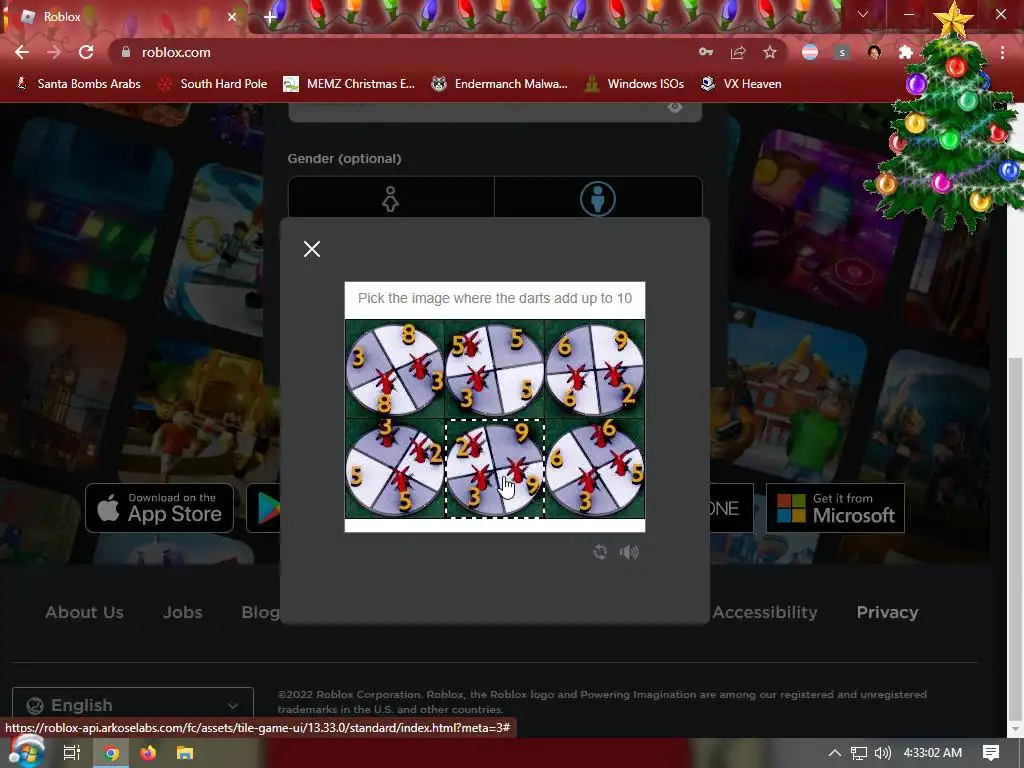Pick the dartboard image with 6, 6, 5, 3
Screen dimensions: 1024x768
coord(595,469)
